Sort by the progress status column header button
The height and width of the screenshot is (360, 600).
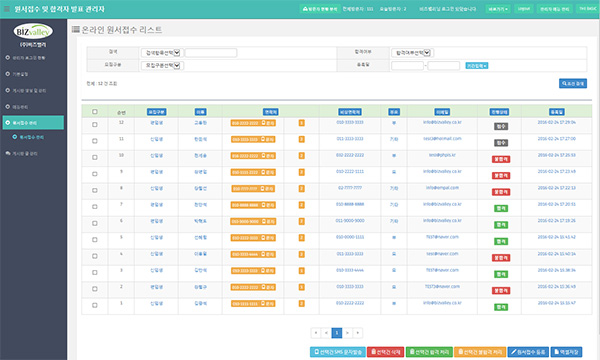coord(499,112)
